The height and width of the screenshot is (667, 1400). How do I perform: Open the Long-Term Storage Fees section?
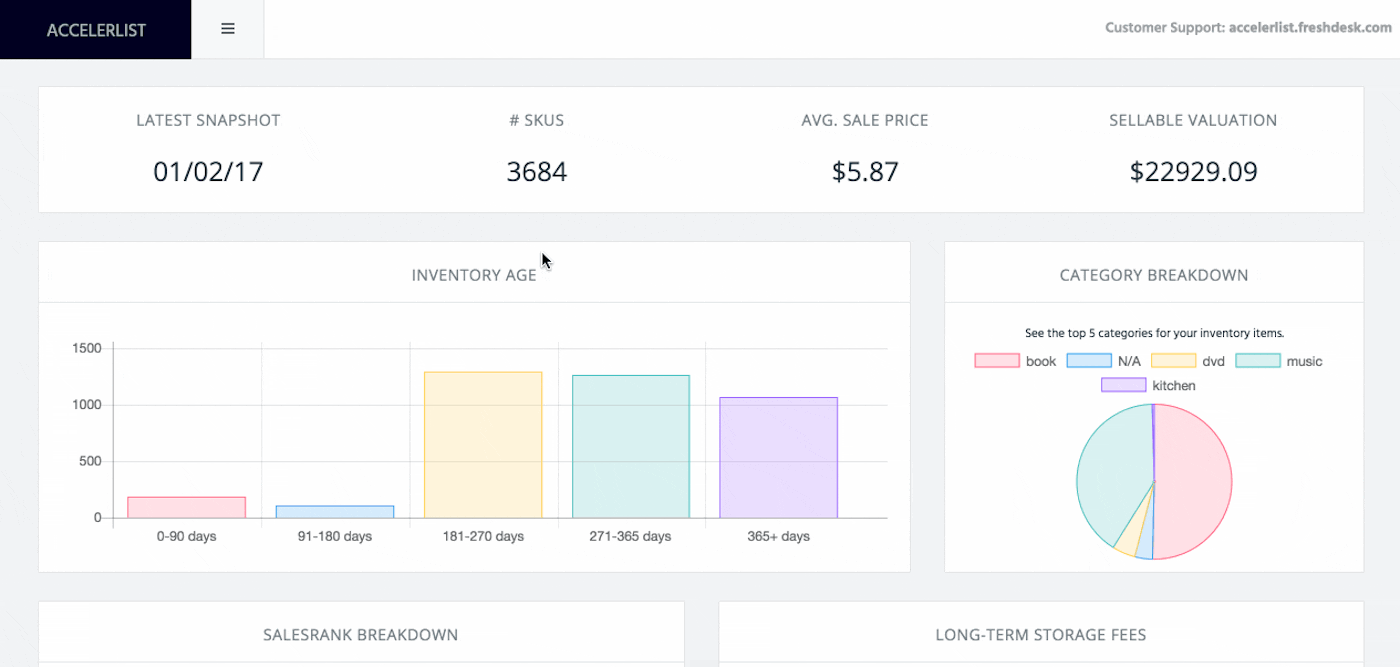1040,634
